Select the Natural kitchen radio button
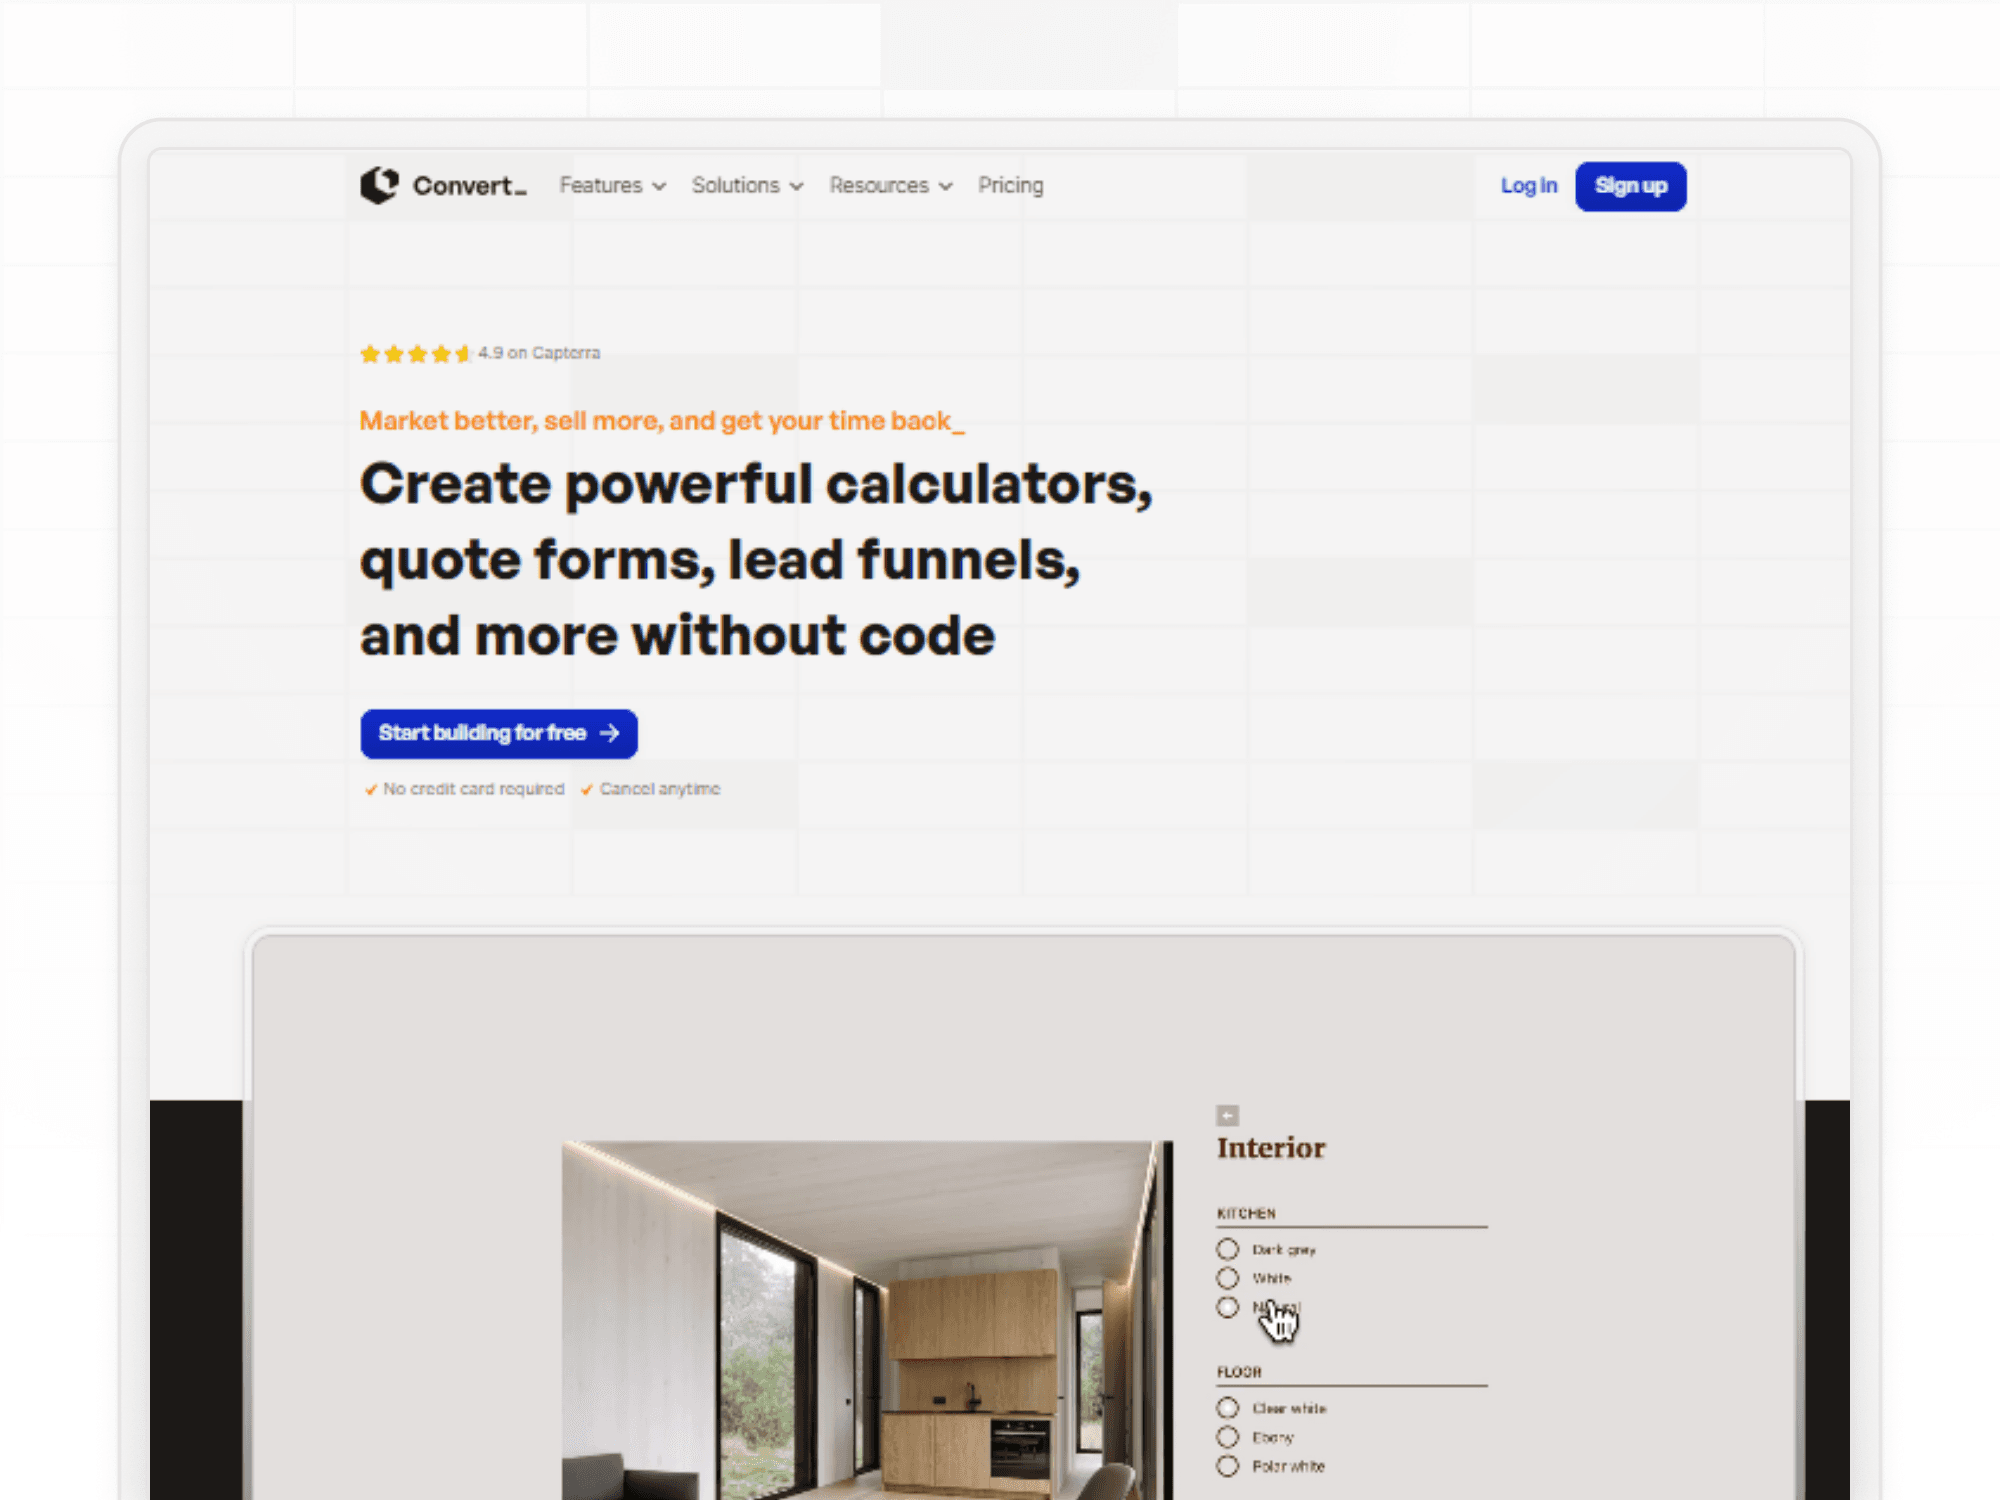This screenshot has width=2000, height=1500. pyautogui.click(x=1230, y=1308)
